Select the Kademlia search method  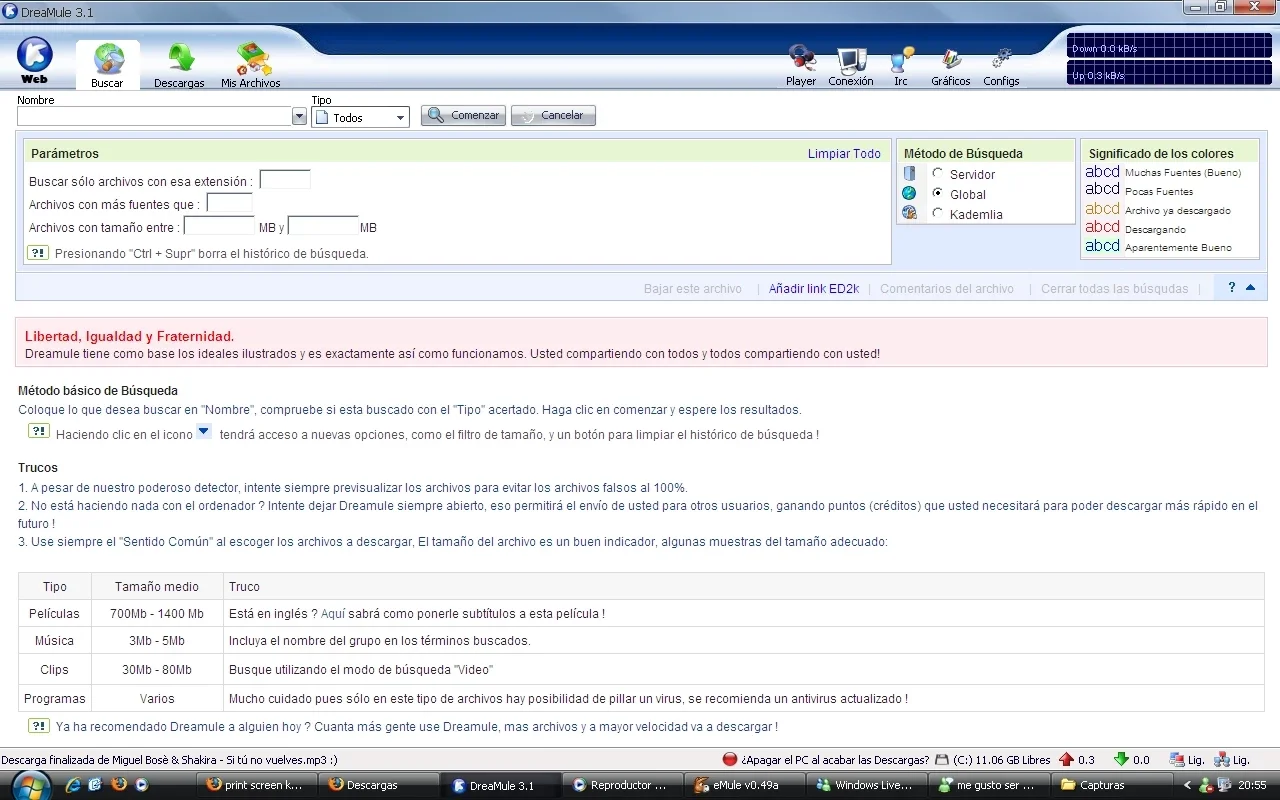click(937, 213)
